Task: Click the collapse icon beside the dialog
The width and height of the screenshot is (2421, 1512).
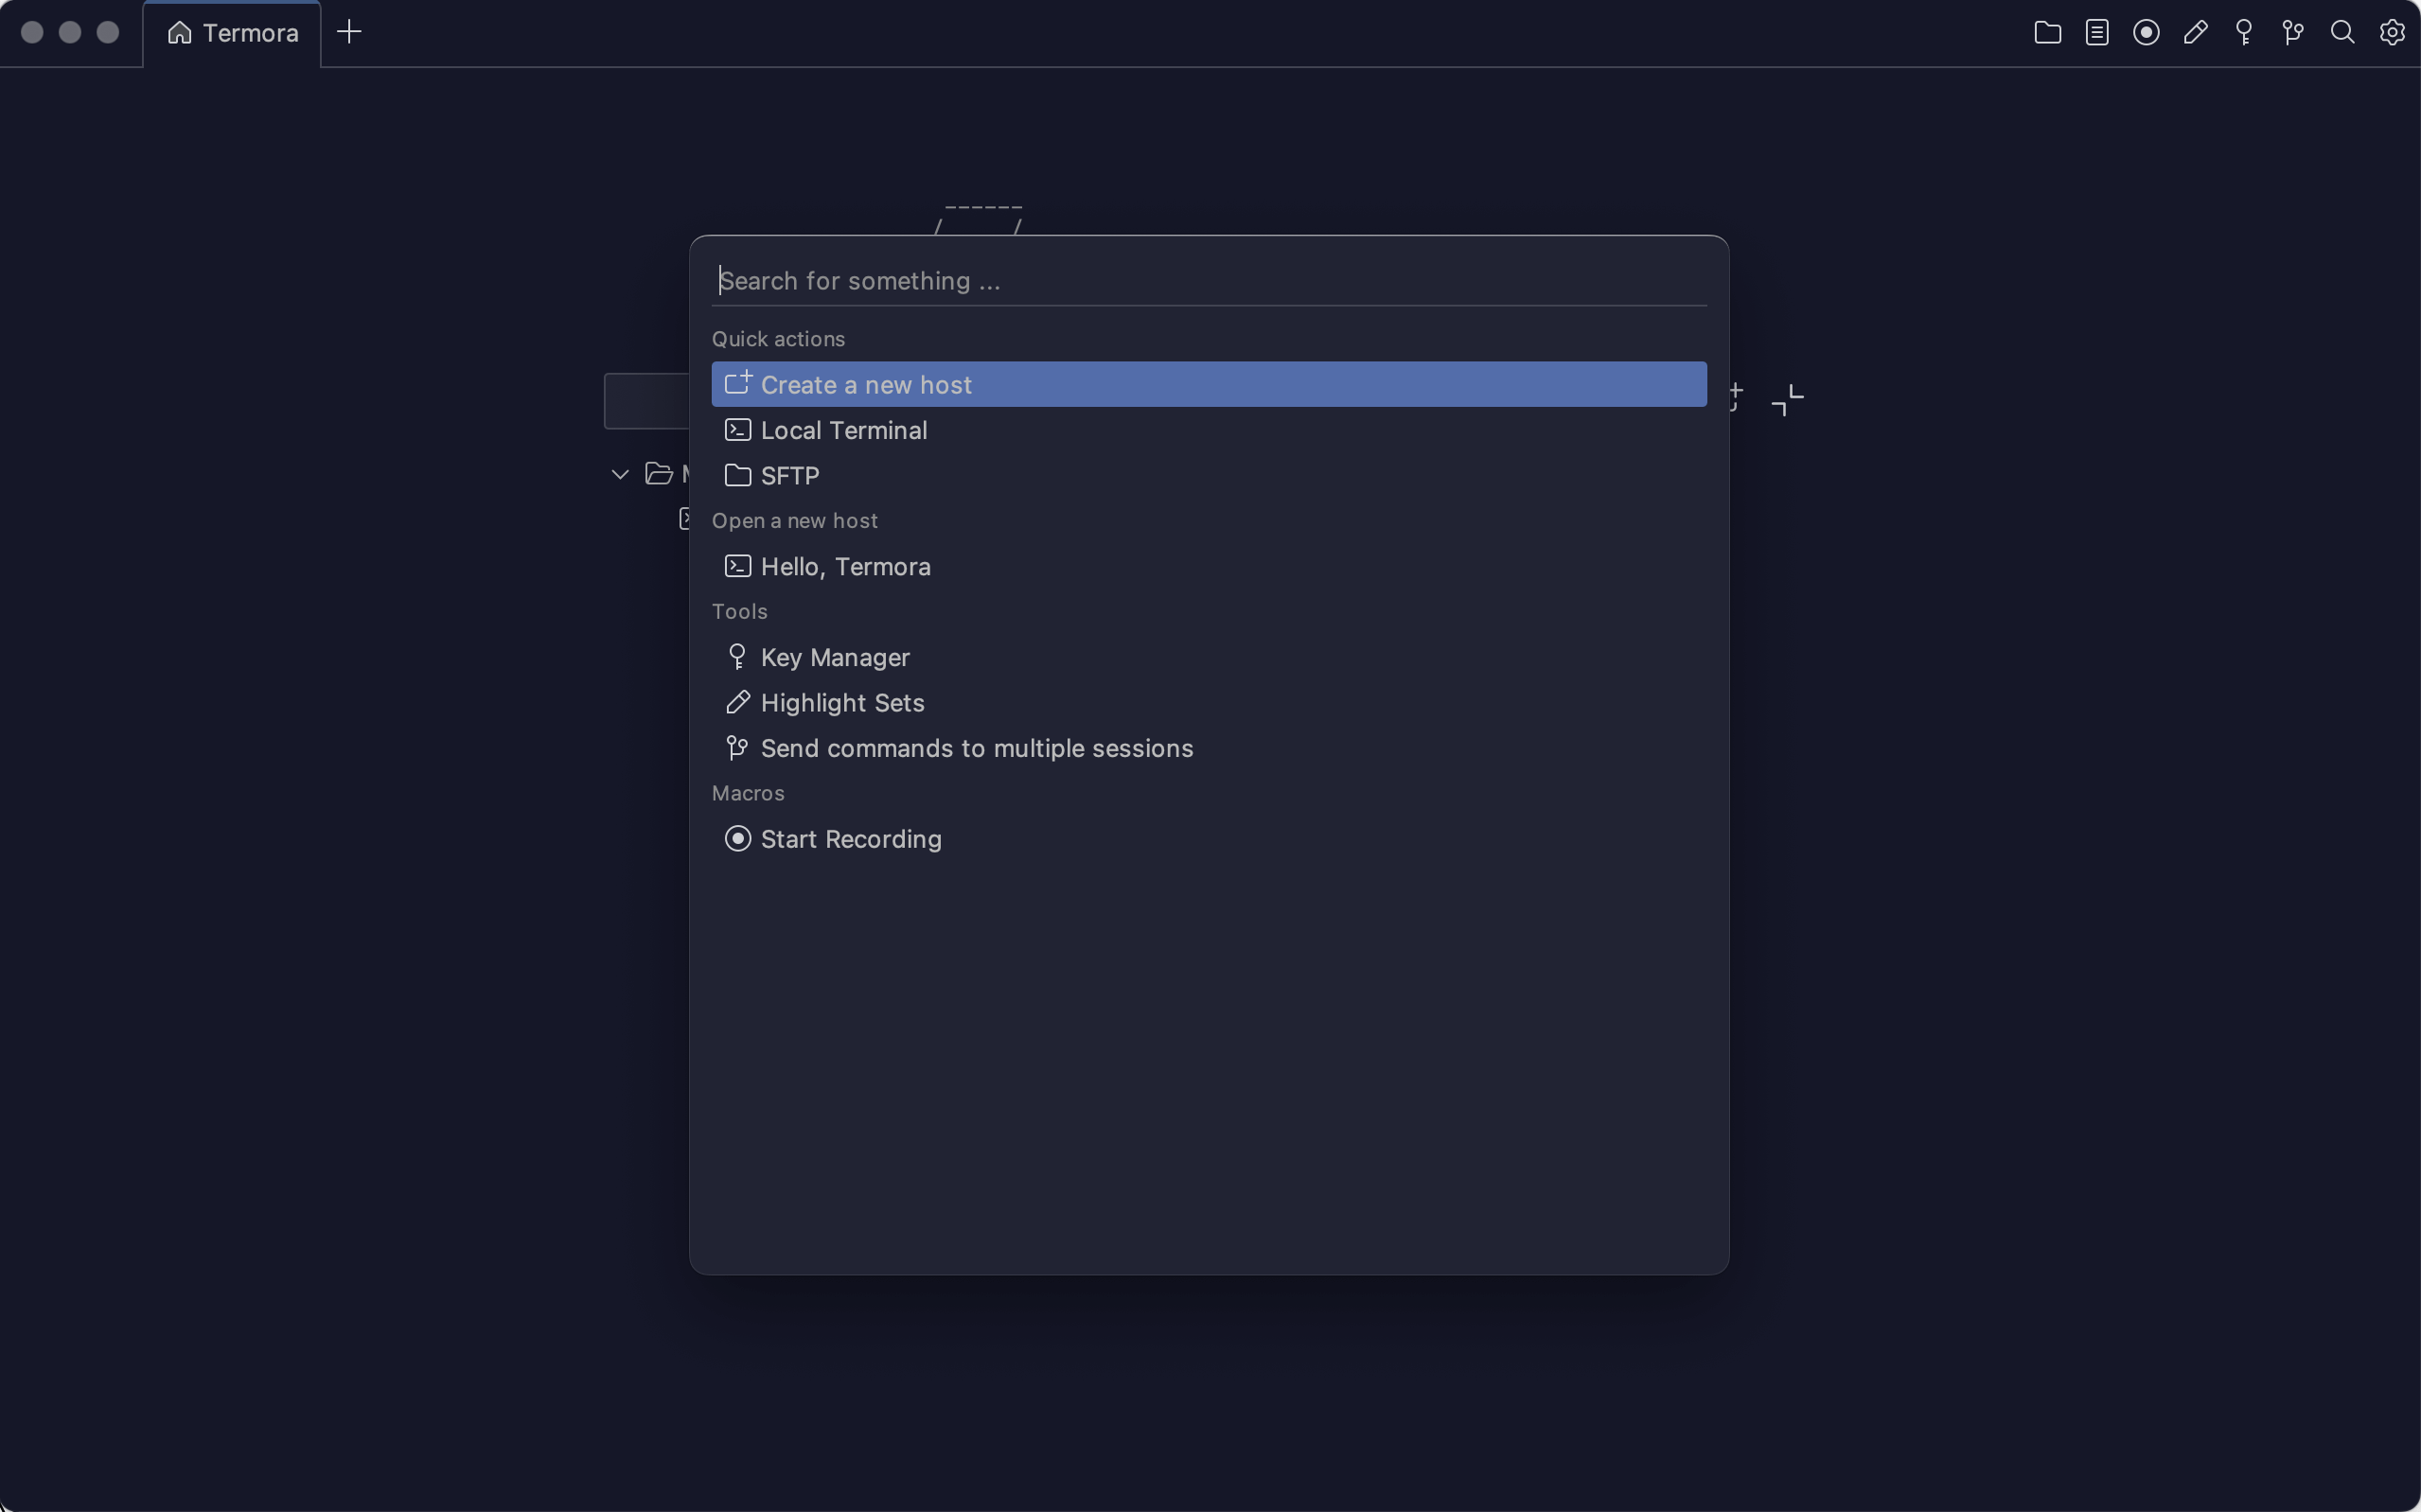Action: tap(1787, 400)
